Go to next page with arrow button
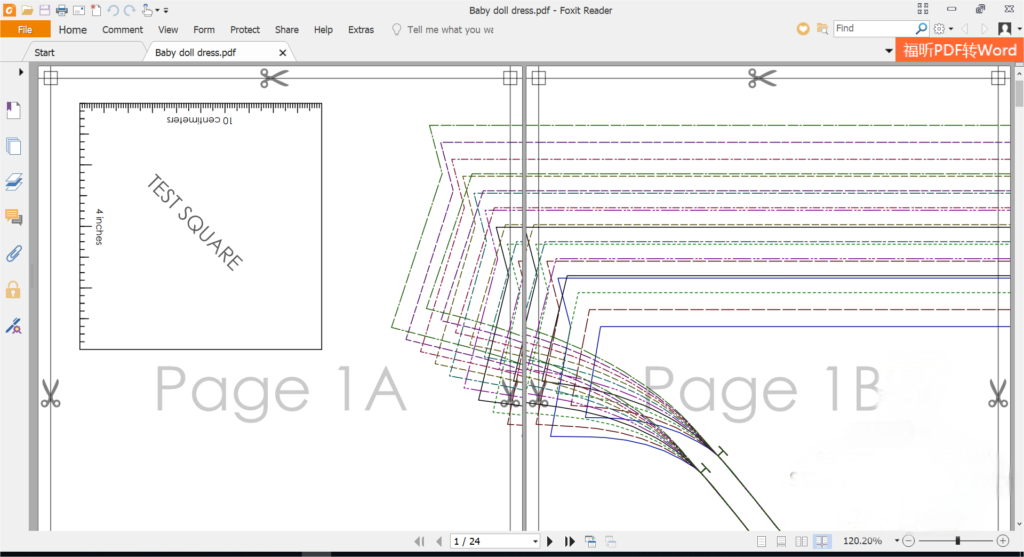 (550, 541)
